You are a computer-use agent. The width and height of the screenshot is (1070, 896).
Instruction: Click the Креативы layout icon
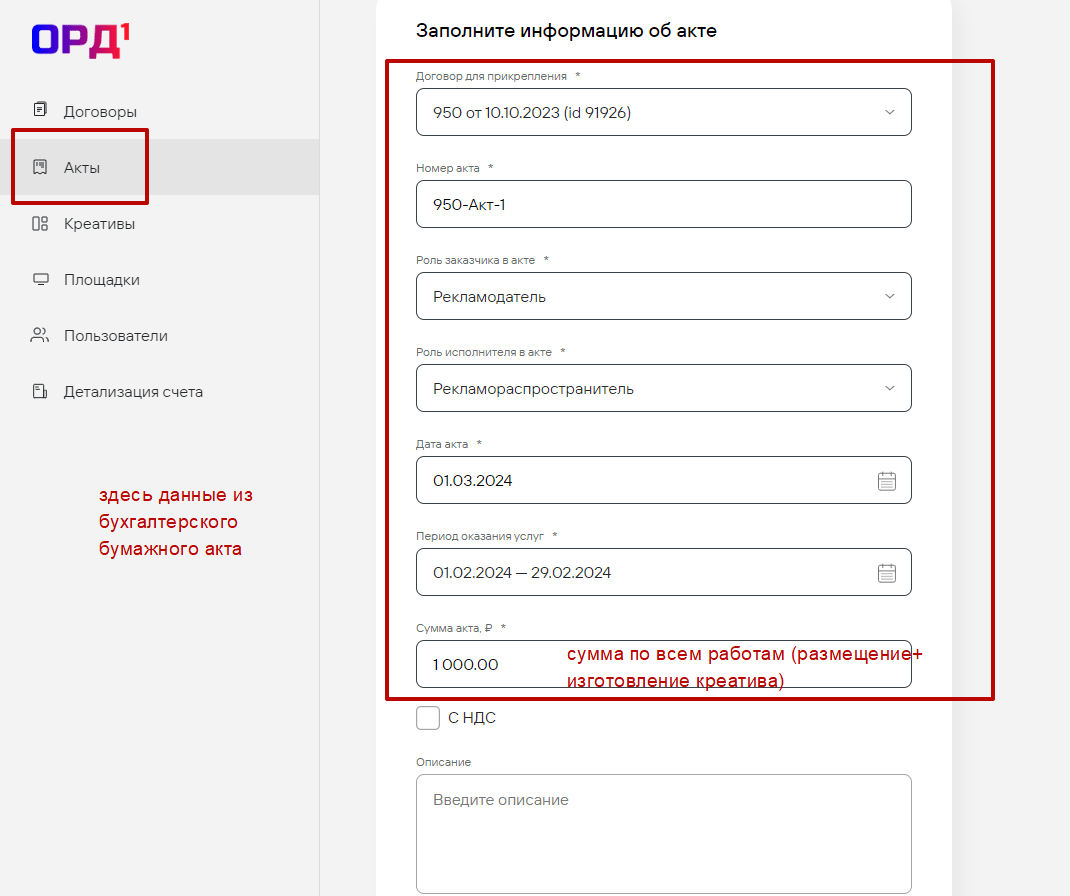coord(40,223)
